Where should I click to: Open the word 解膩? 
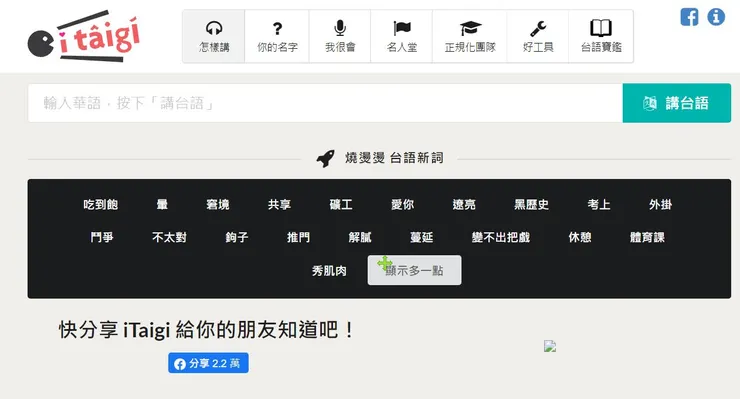[x=360, y=237]
